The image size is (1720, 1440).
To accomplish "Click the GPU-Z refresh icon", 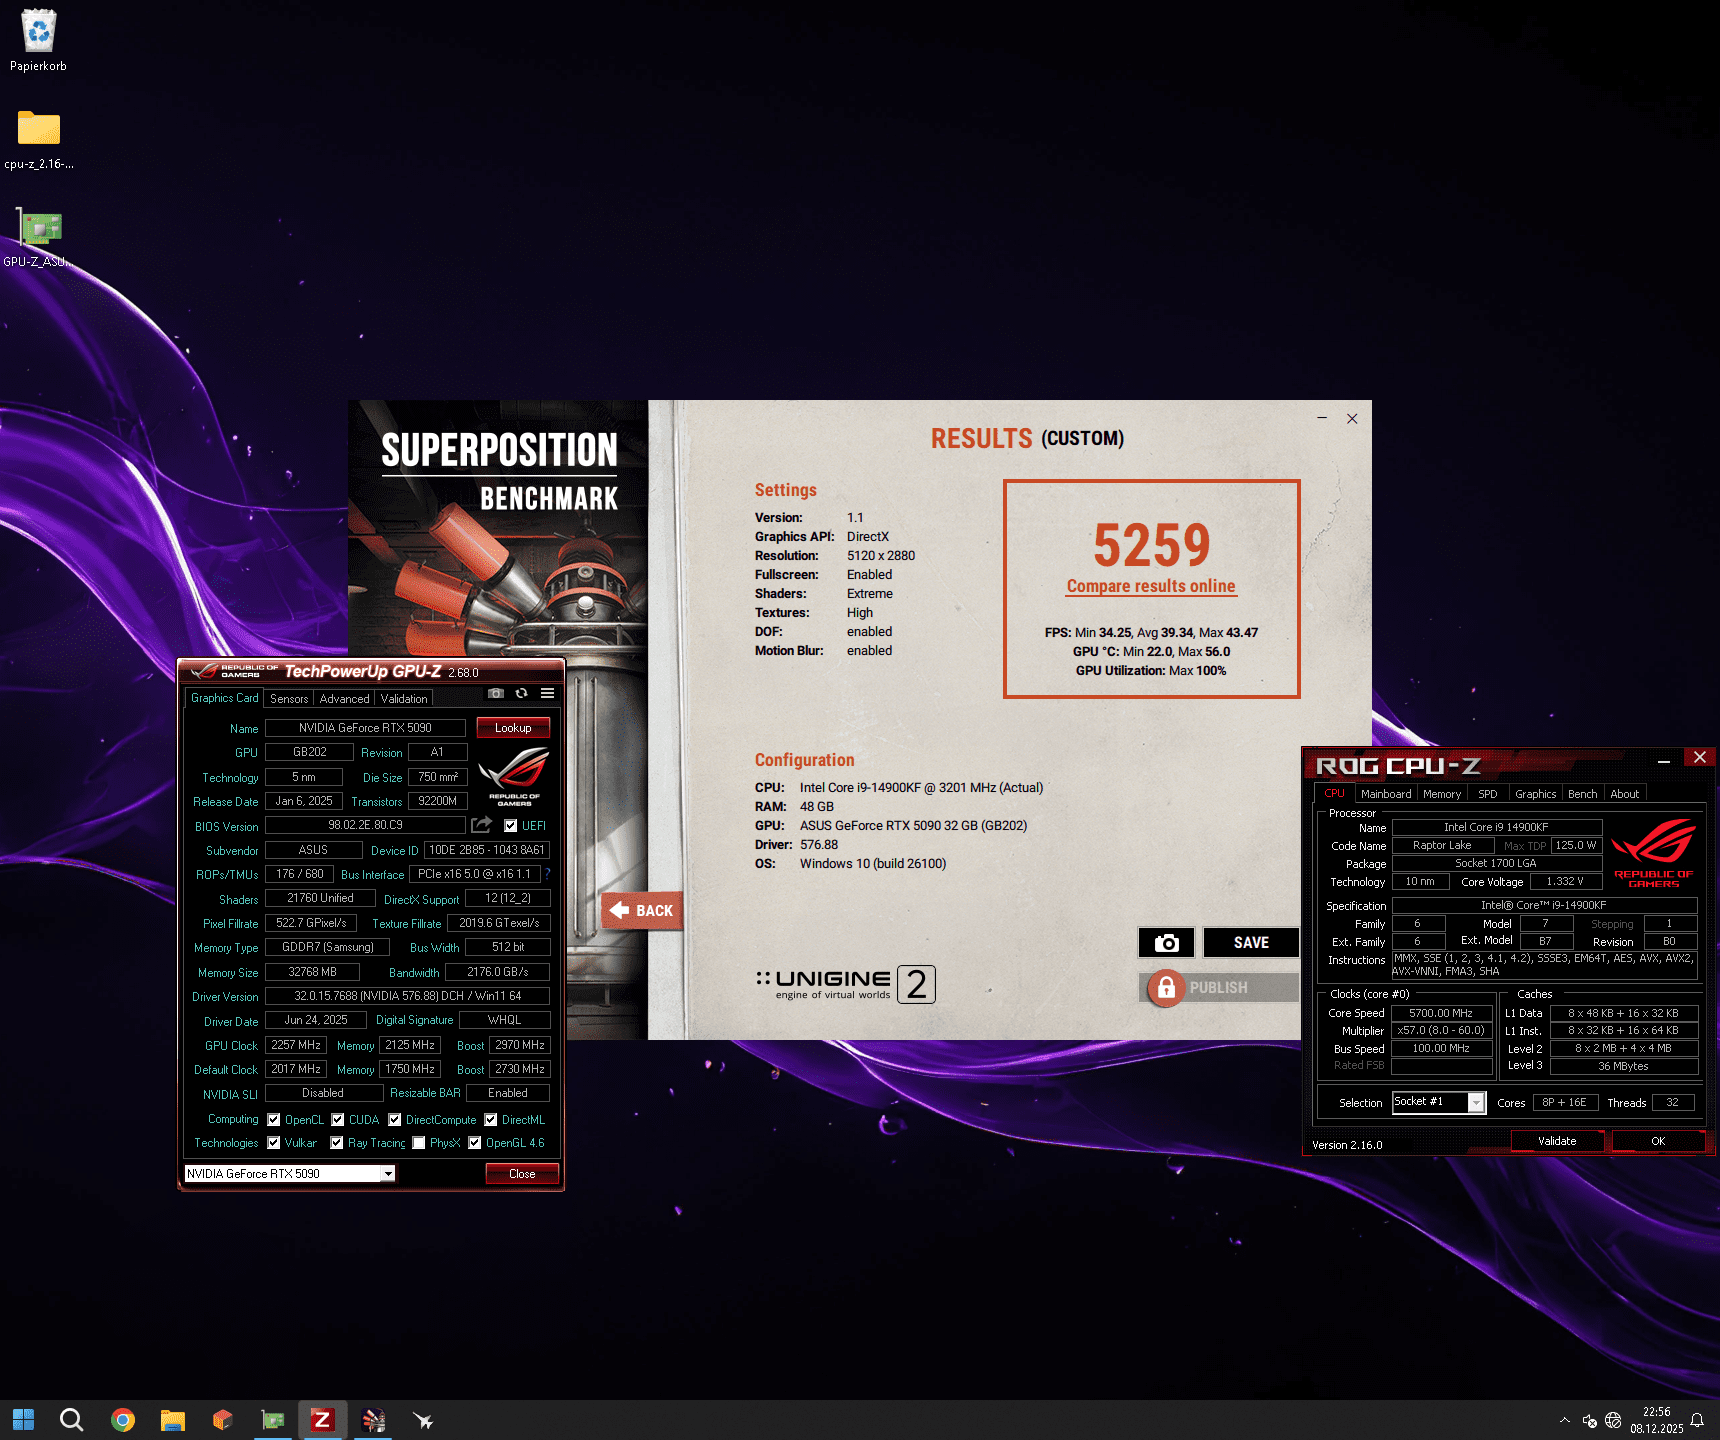I will 522,693.
